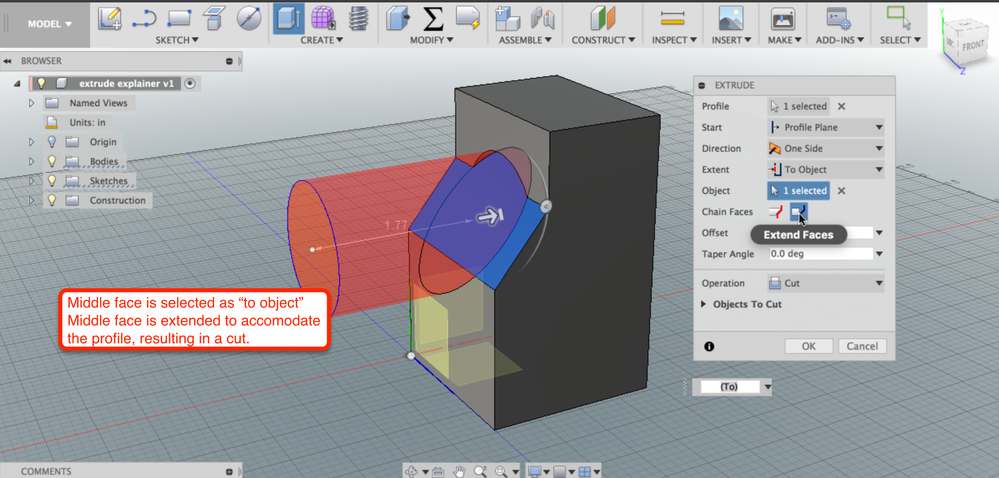Viewport: 999px width, 478px height.
Task: Activate the Extrude tool icon
Action: click(x=289, y=18)
